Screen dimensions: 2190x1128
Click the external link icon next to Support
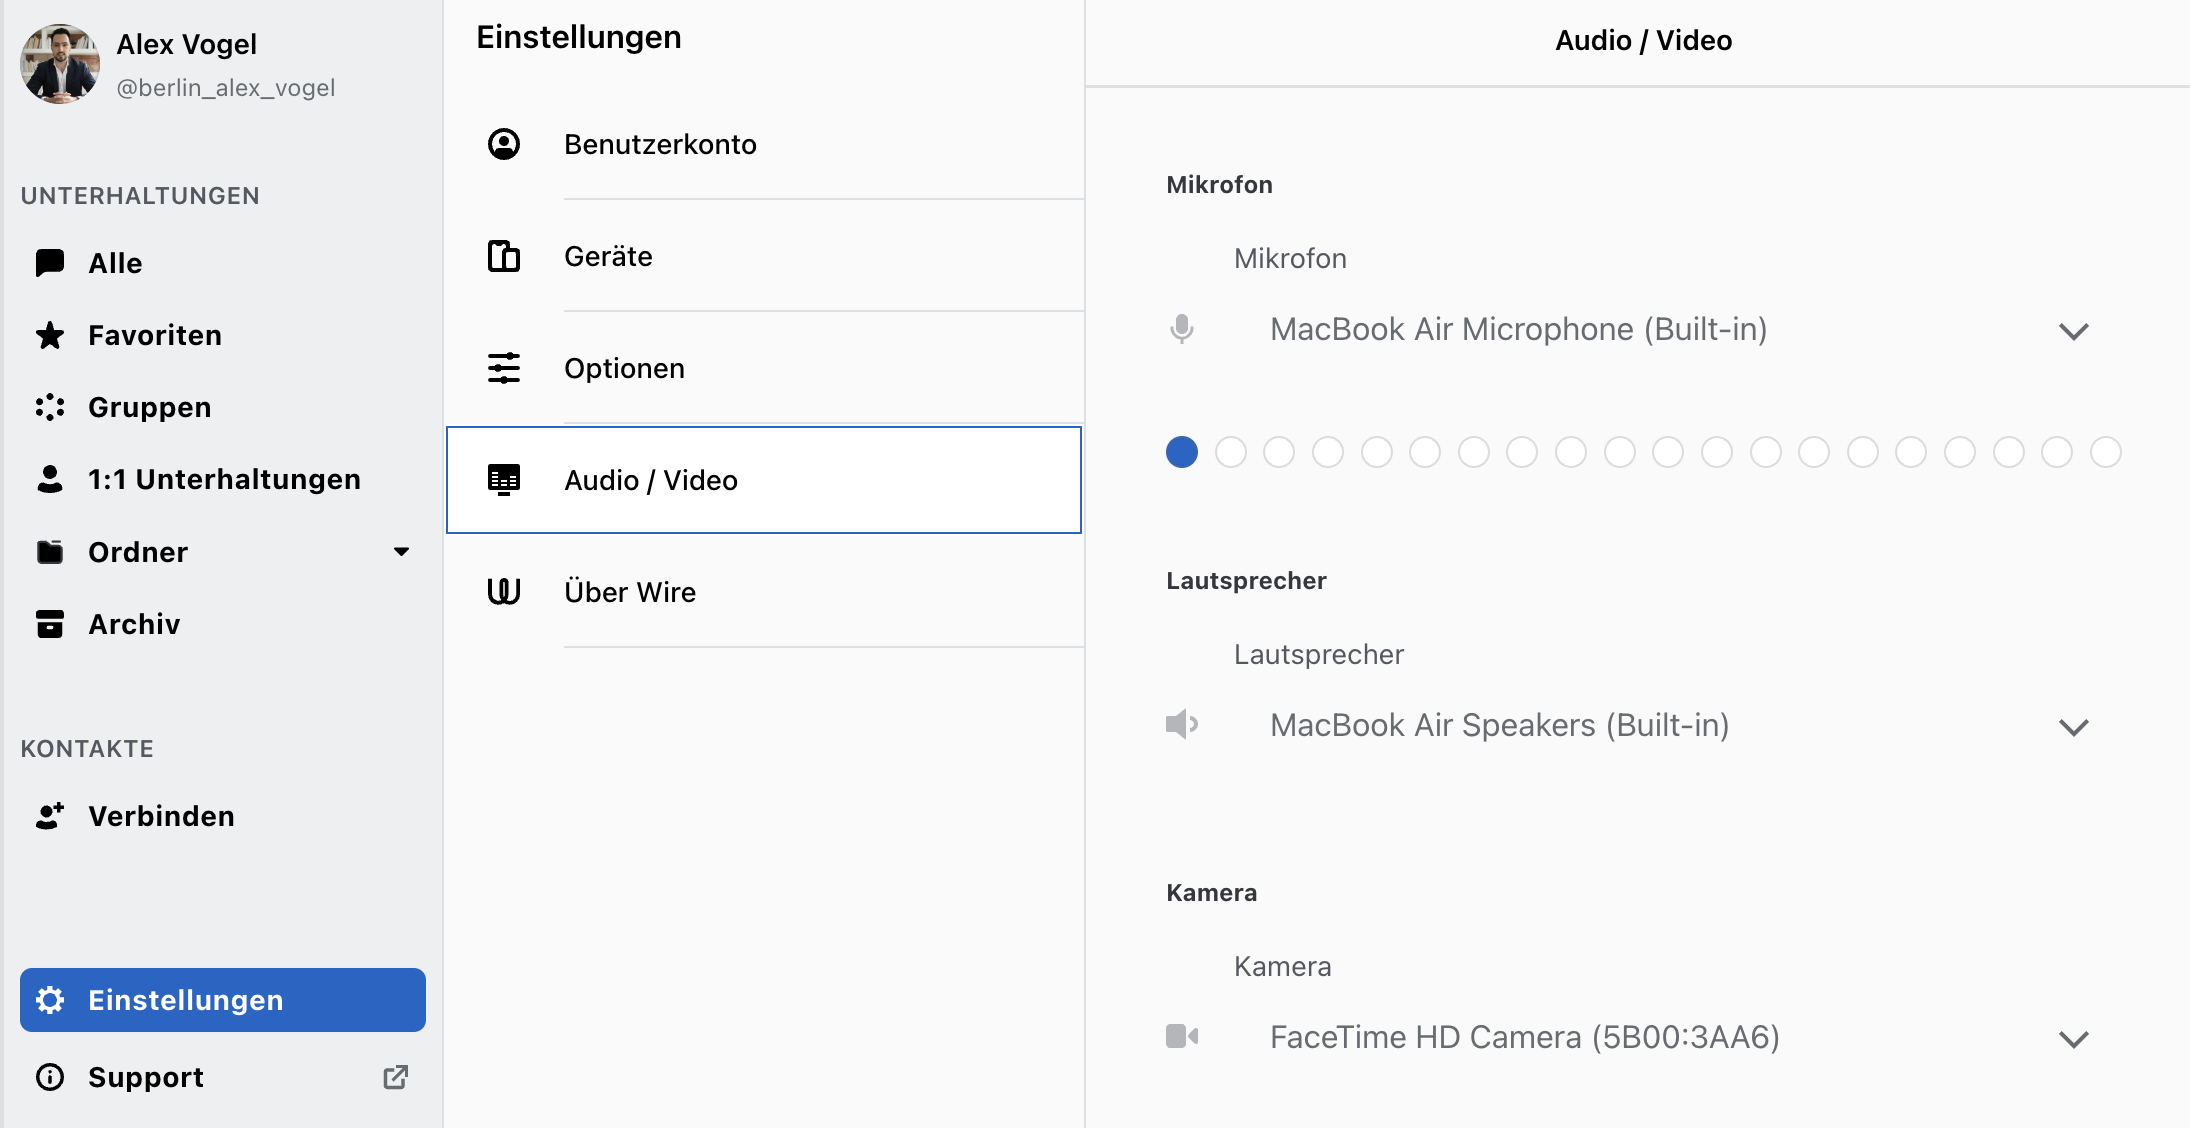pyautogui.click(x=396, y=1077)
